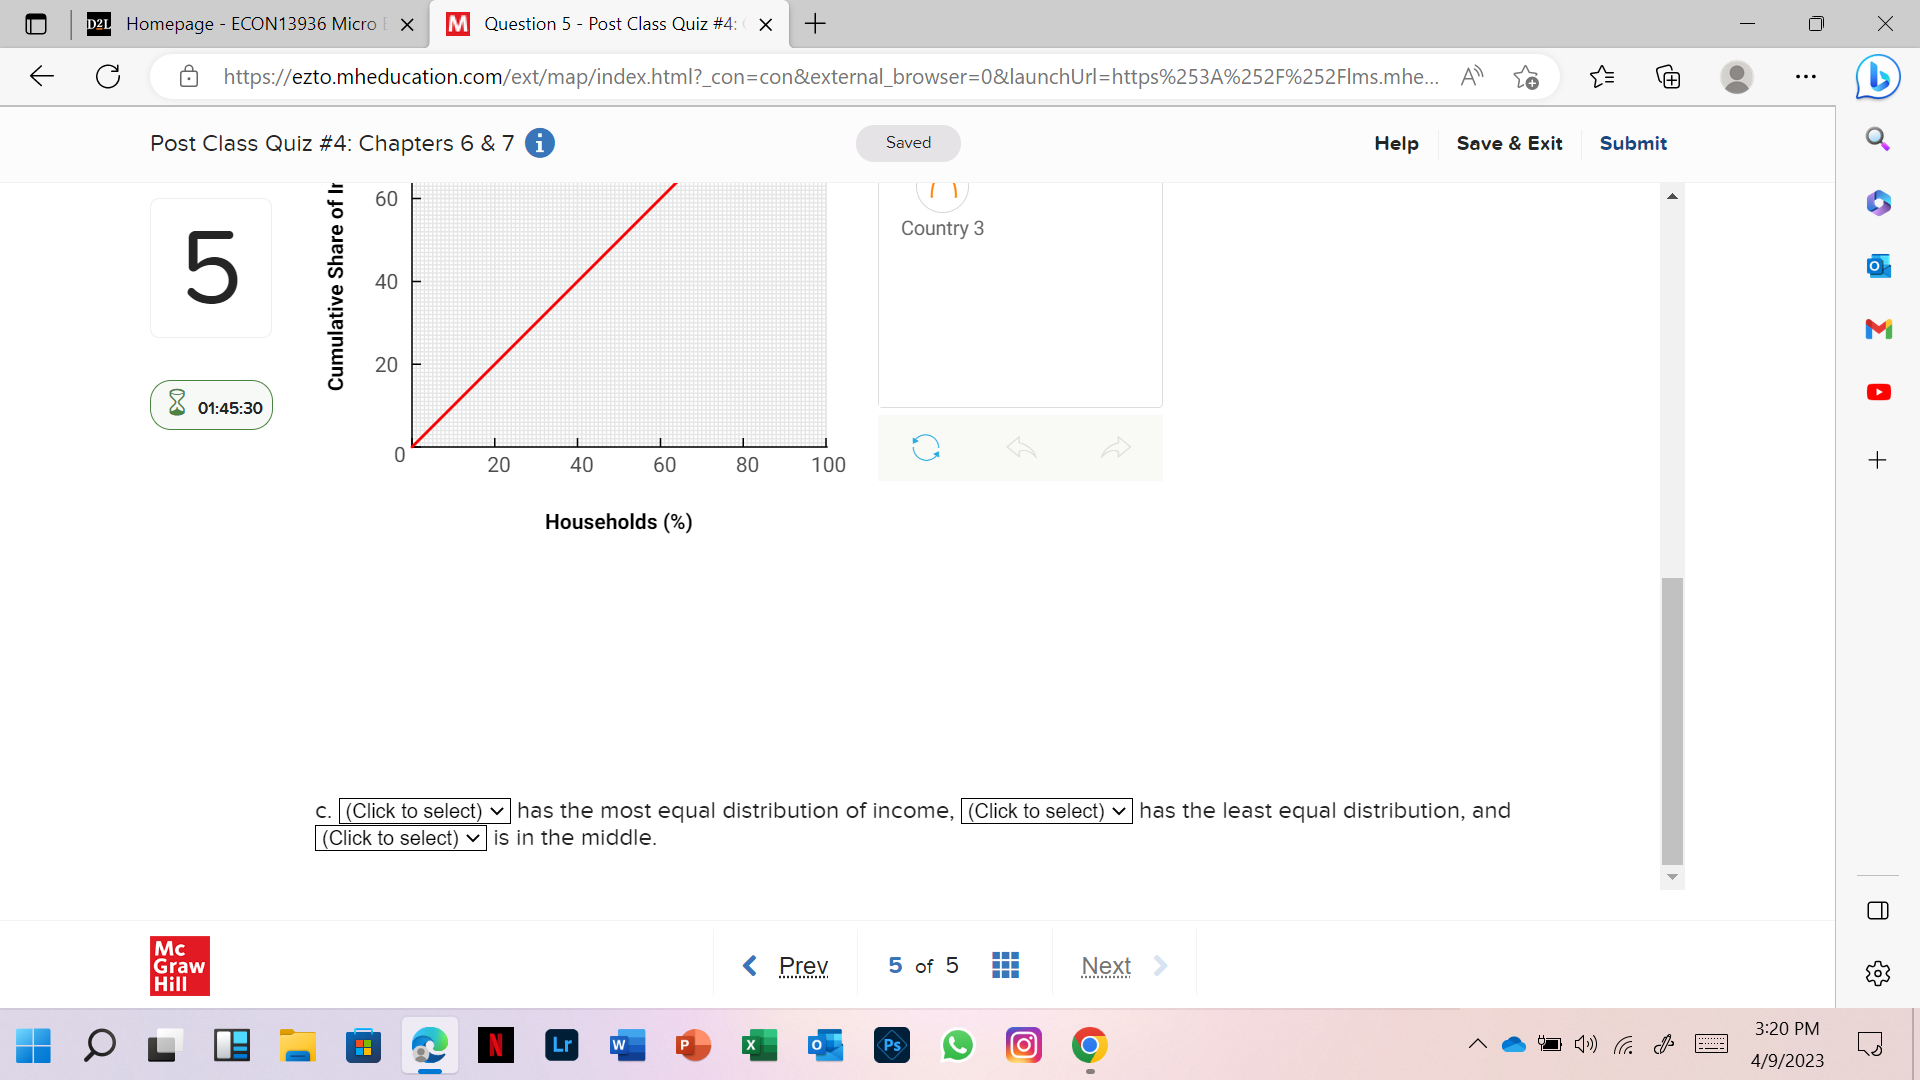This screenshot has width=1920, height=1080.
Task: Open Bing chat sidebar icon
Action: click(1877, 77)
